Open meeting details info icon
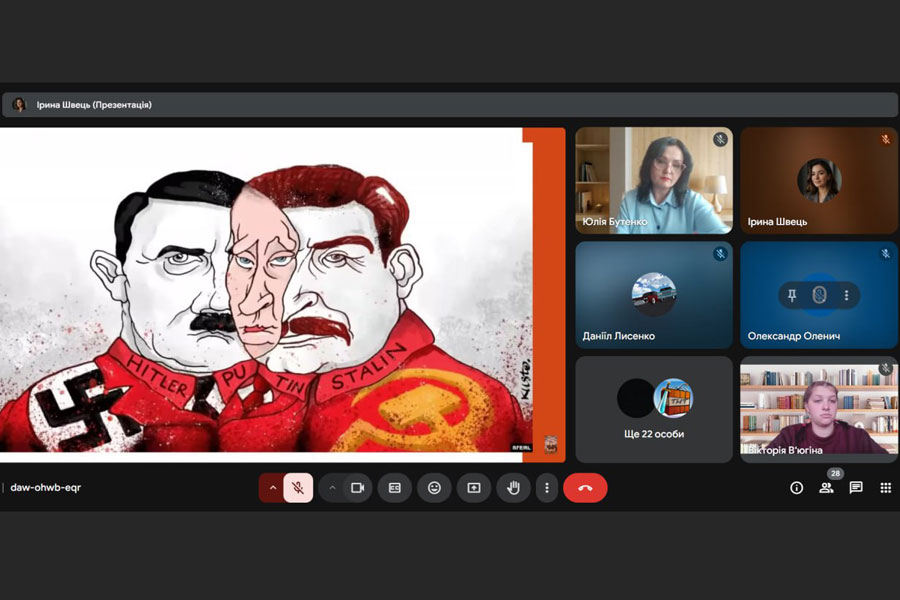 pos(797,488)
